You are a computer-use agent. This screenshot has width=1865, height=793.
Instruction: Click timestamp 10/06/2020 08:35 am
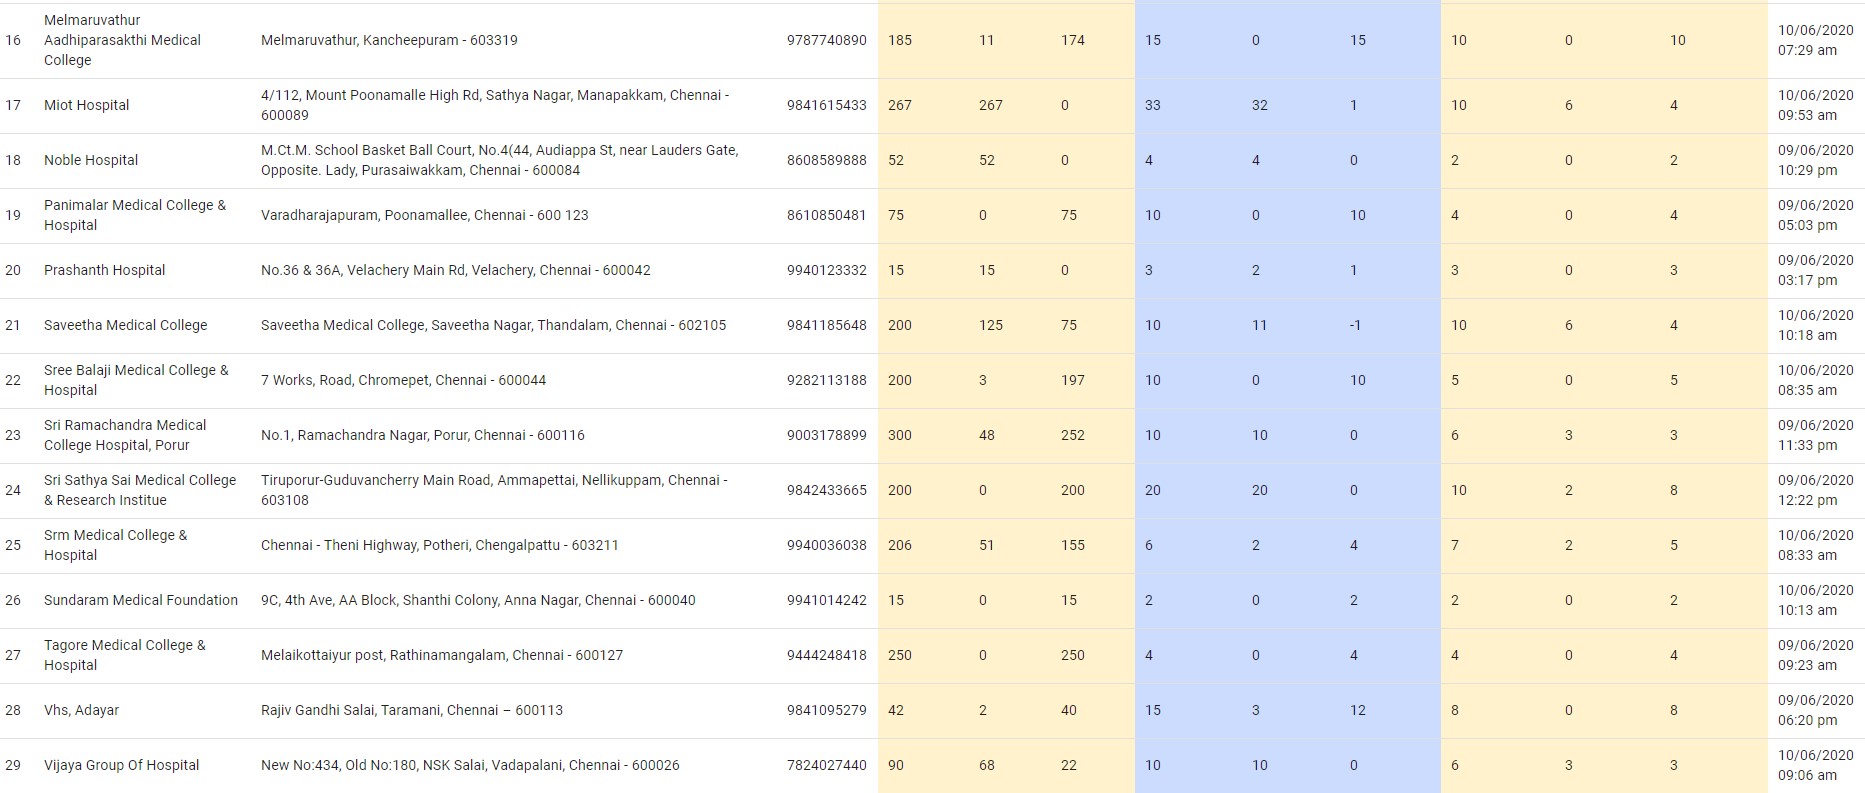point(1816,380)
